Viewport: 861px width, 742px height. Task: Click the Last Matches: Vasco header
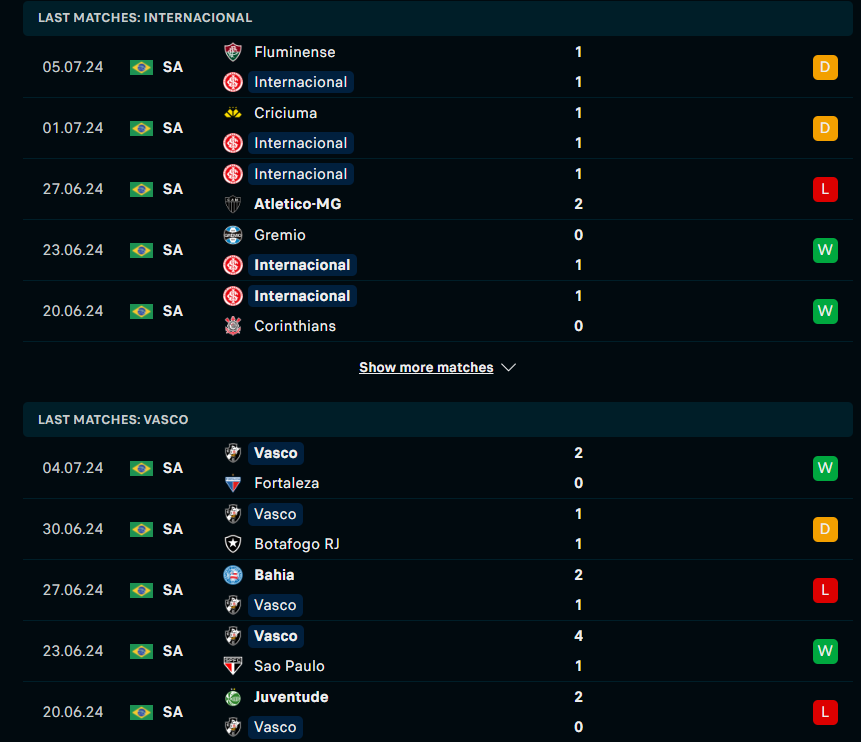coord(438,420)
